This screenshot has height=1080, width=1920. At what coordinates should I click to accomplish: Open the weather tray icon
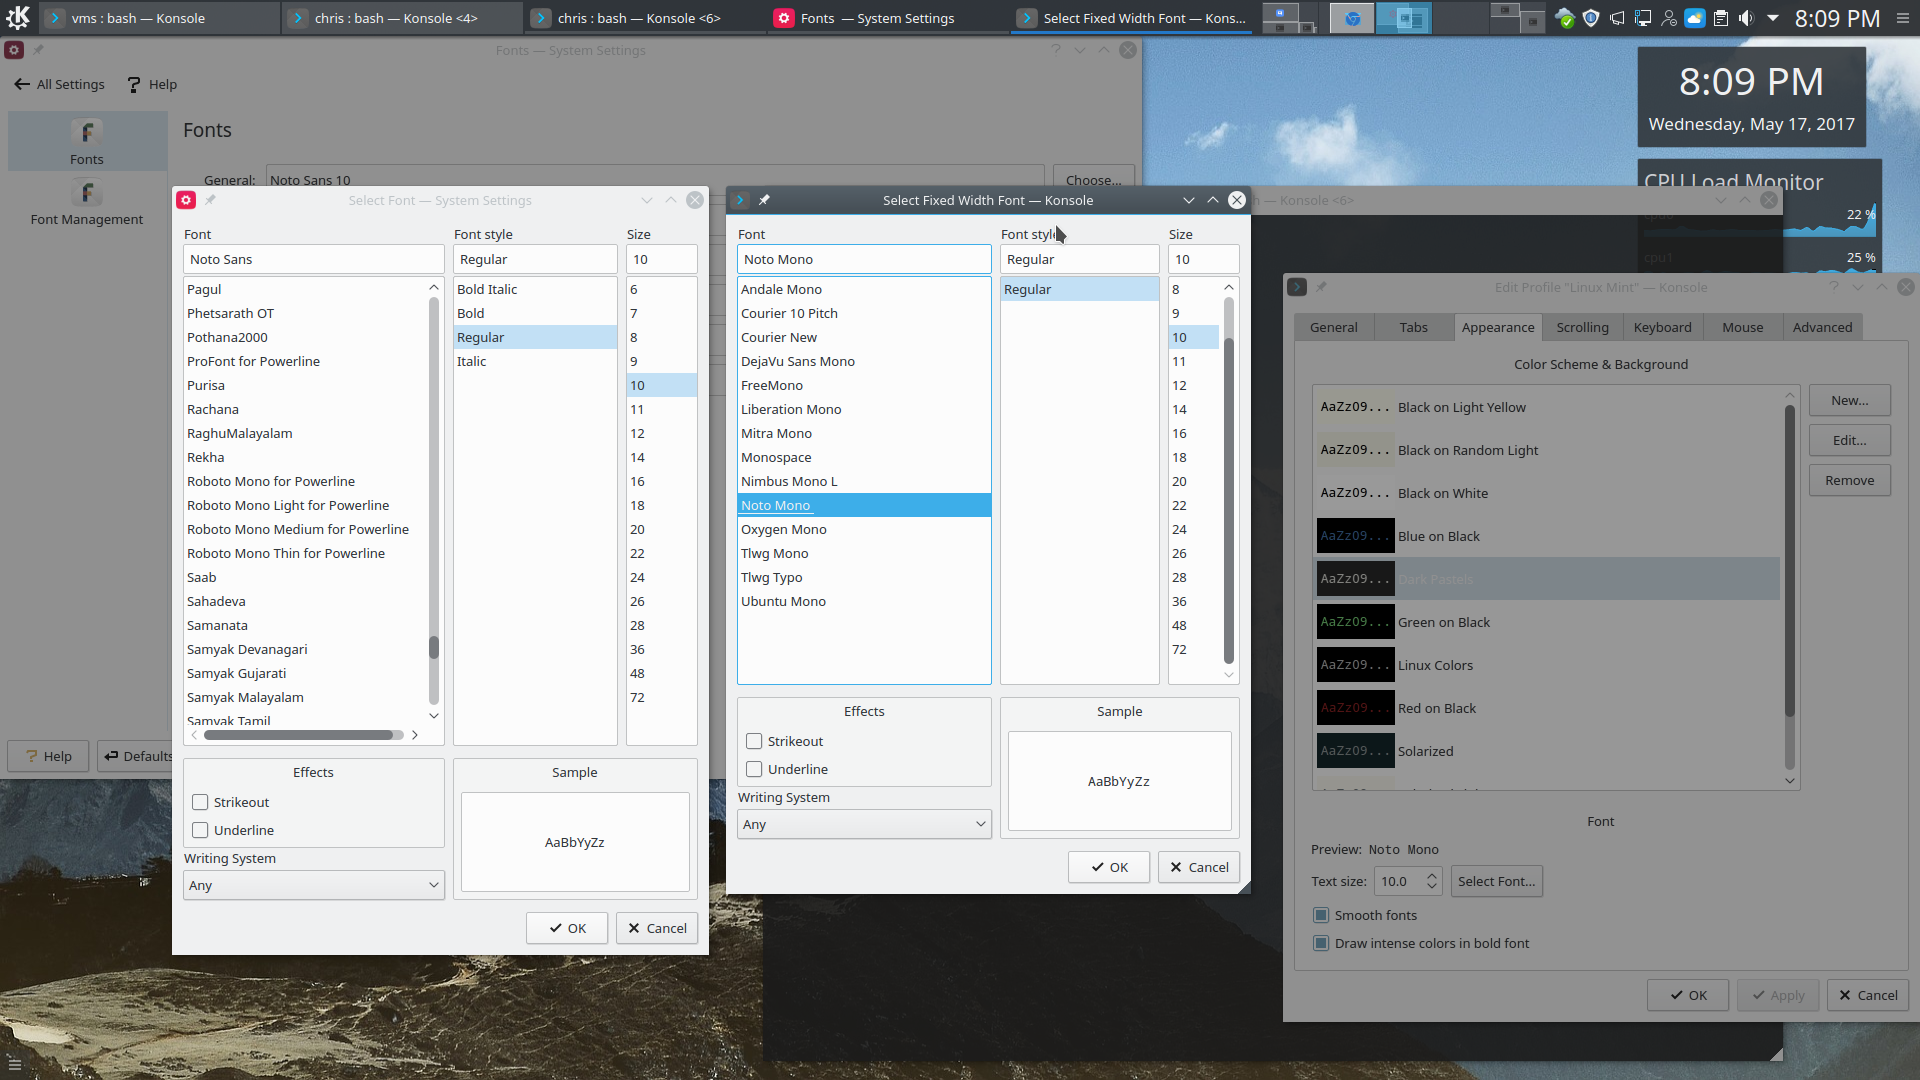[x=1695, y=18]
